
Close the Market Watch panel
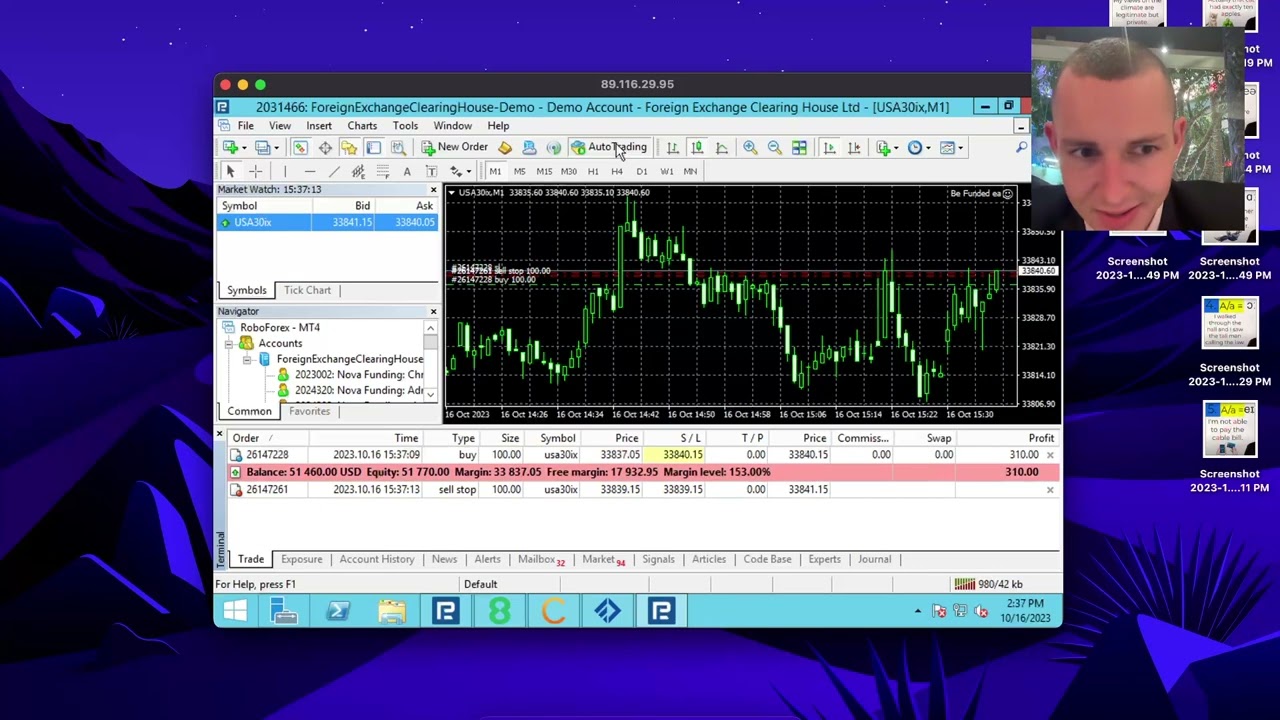[x=433, y=190]
